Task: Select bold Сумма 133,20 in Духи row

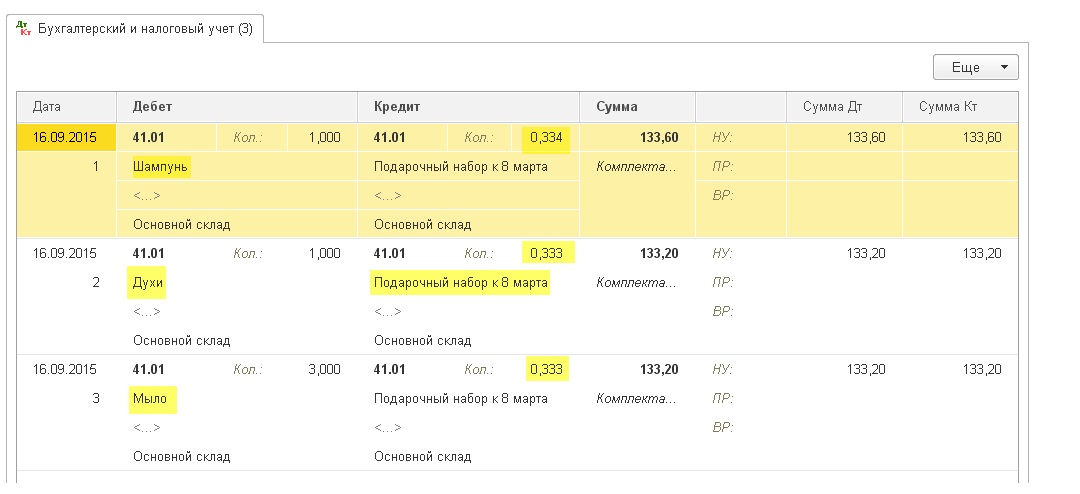Action: (x=637, y=254)
